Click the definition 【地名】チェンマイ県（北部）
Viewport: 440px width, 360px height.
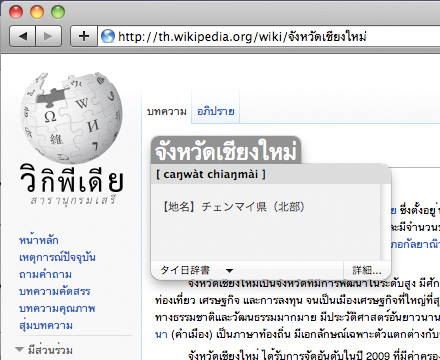click(x=233, y=207)
